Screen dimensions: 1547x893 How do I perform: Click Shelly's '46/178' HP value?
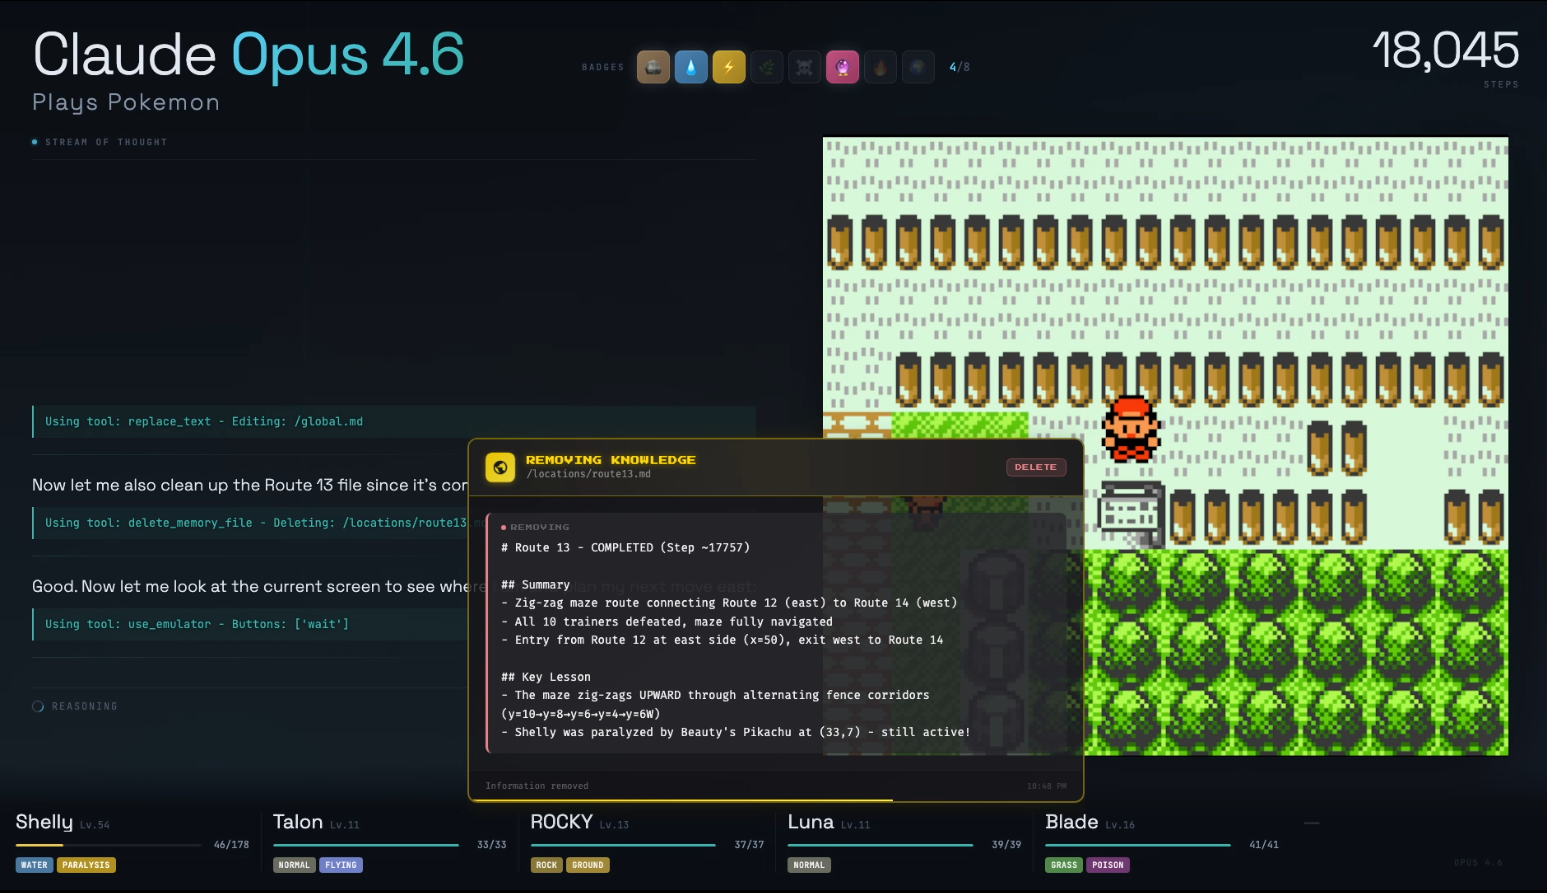point(231,845)
